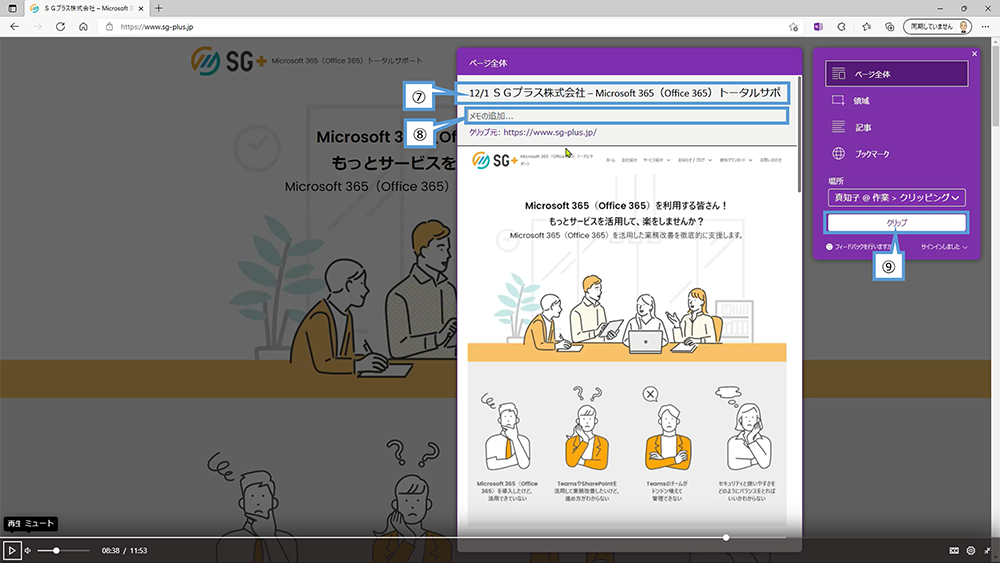
Task: Go to the browser Home icon
Action: (x=84, y=27)
